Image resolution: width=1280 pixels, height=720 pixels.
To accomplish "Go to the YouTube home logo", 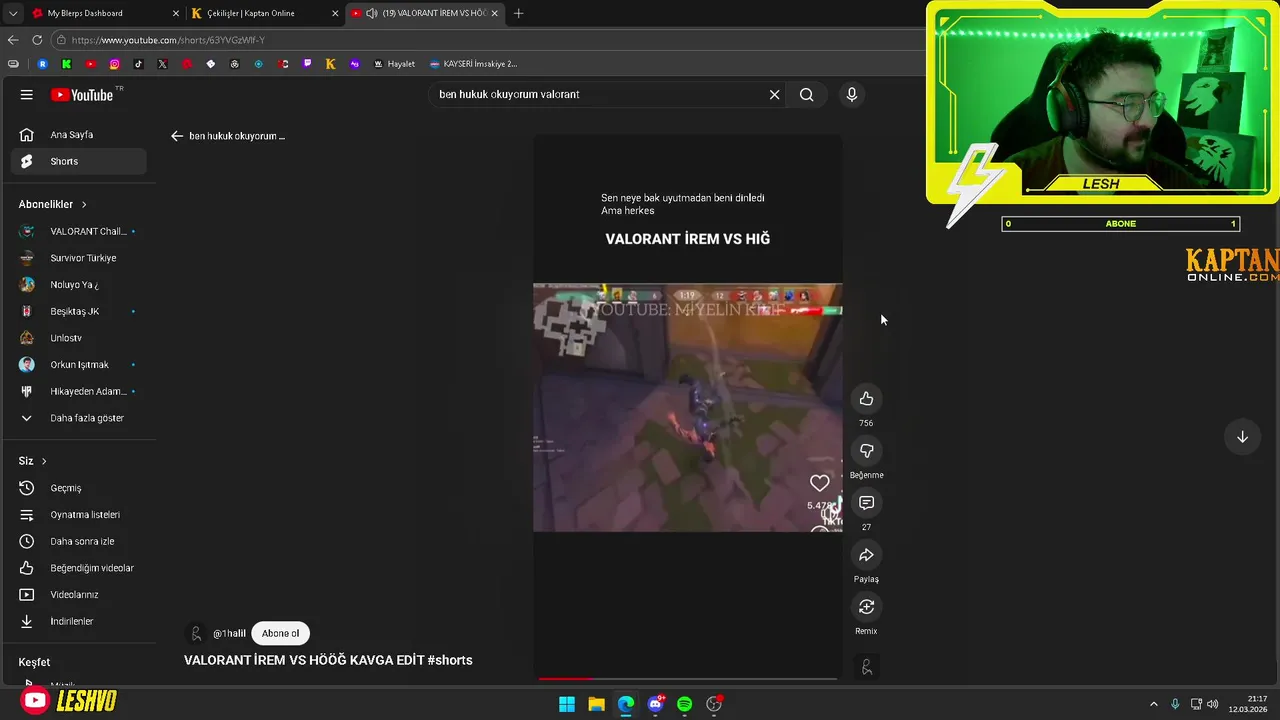I will pyautogui.click(x=82, y=95).
